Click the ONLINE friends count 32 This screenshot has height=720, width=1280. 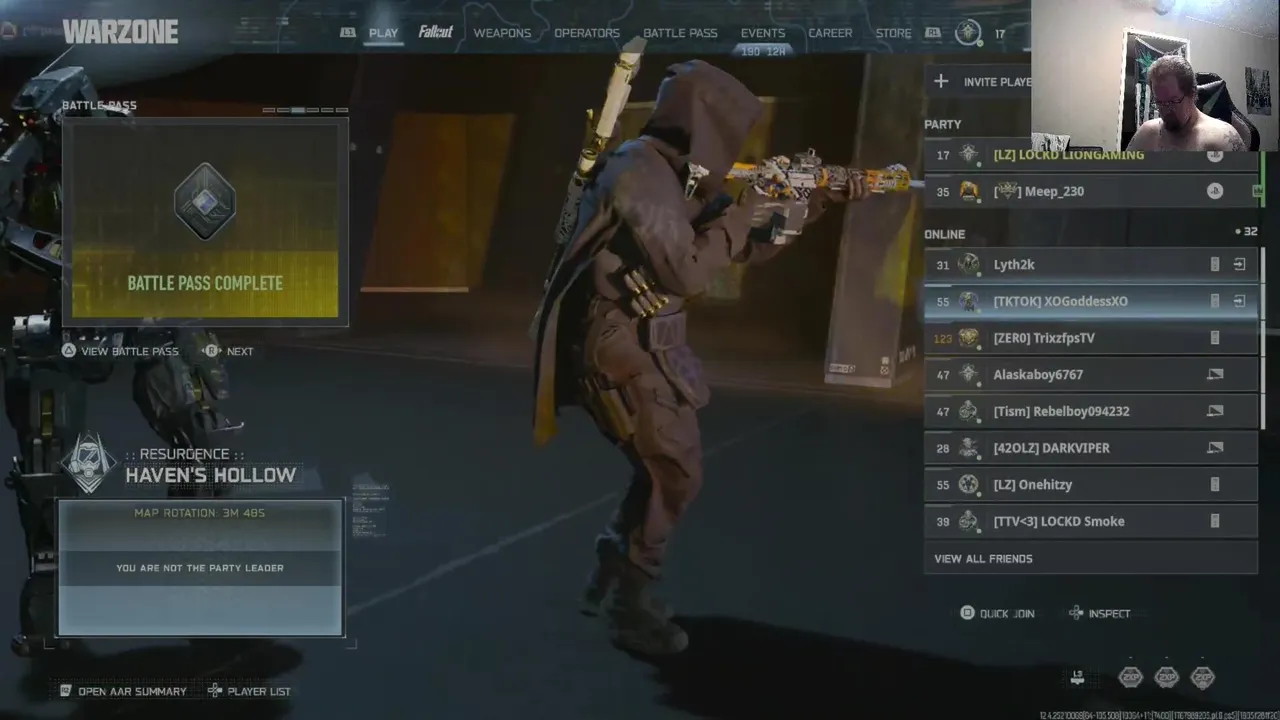[x=1247, y=231]
